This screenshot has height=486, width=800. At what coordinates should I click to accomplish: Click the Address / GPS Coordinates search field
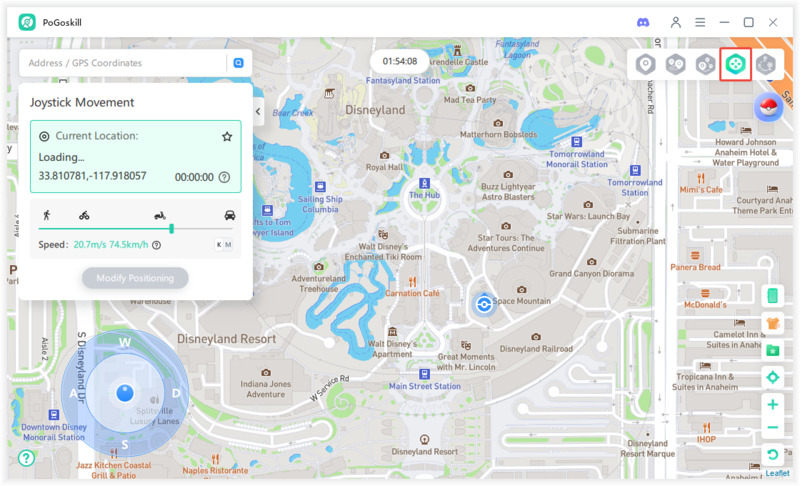[x=125, y=63]
